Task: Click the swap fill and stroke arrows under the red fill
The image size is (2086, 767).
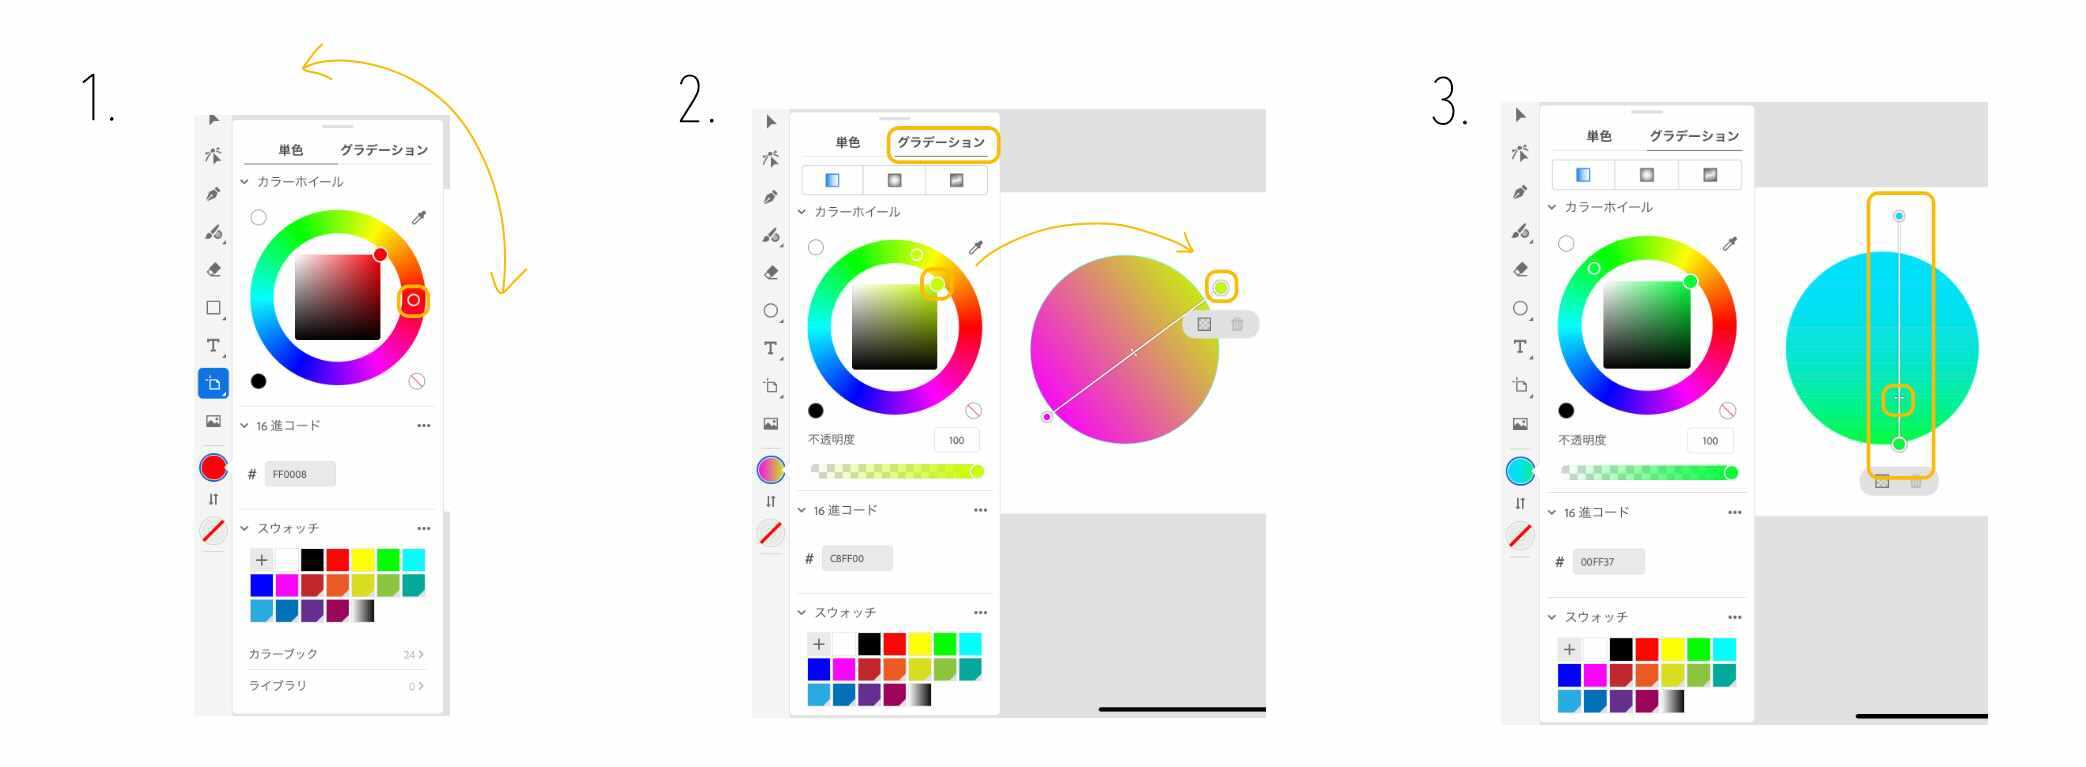Action: click(x=213, y=499)
